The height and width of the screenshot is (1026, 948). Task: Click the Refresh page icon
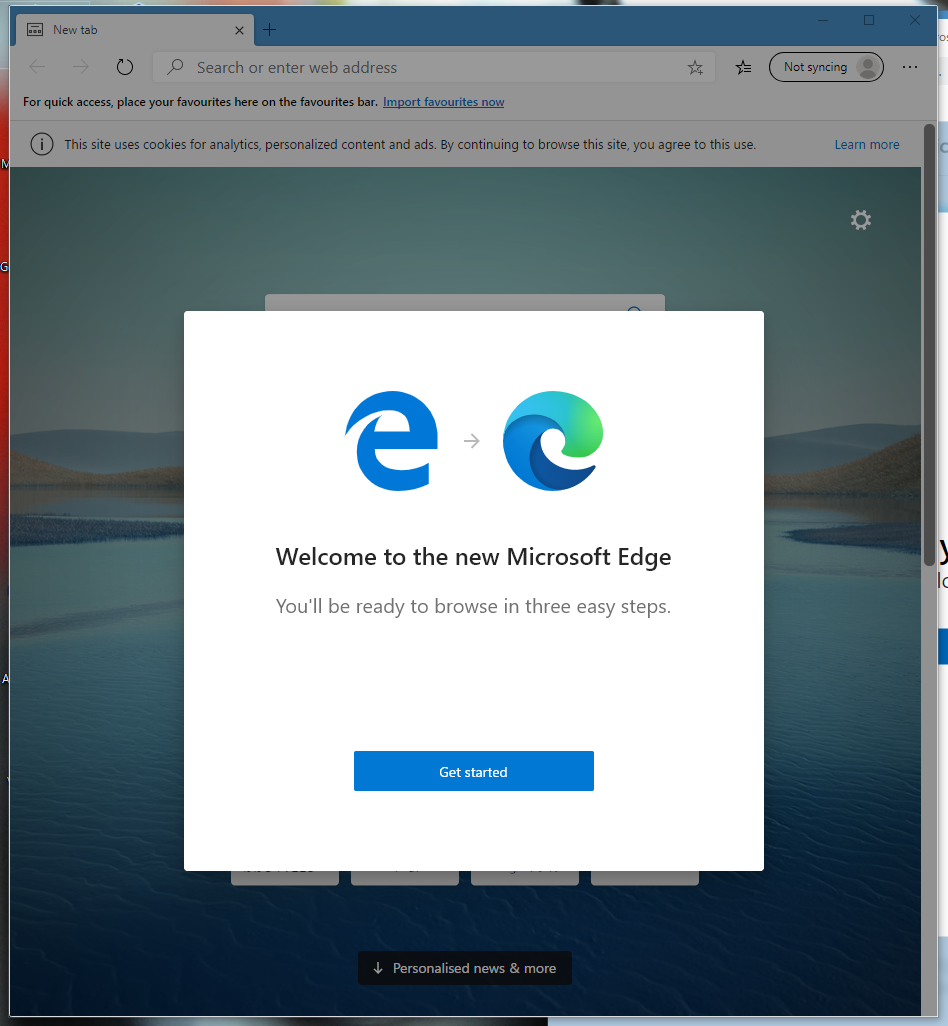(x=124, y=67)
